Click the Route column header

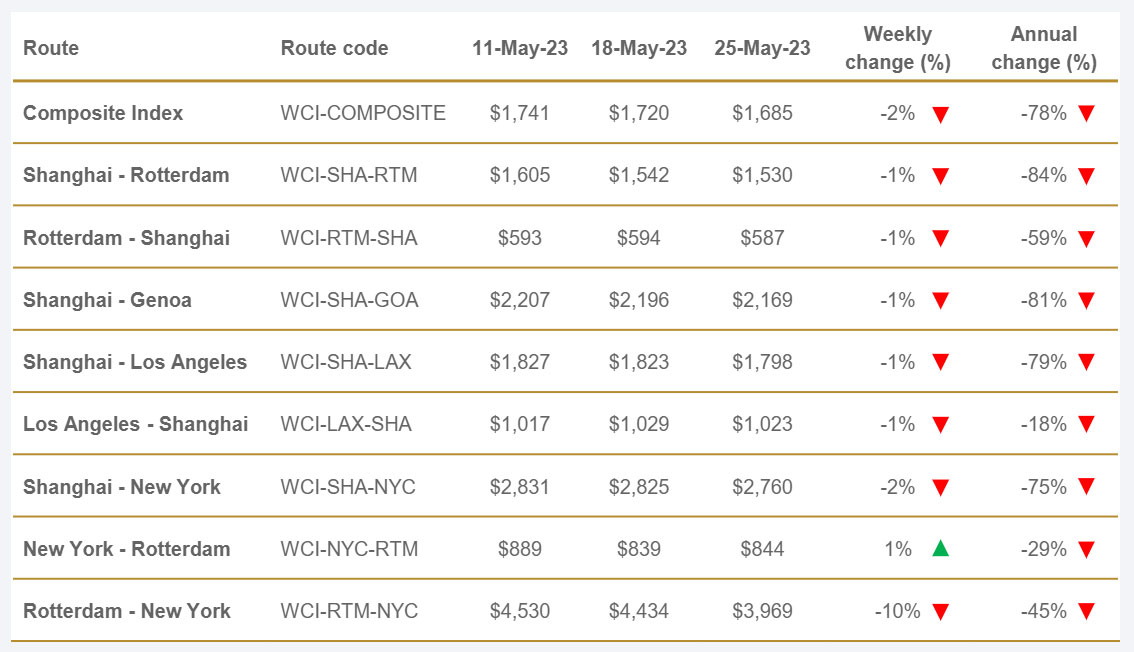(51, 48)
